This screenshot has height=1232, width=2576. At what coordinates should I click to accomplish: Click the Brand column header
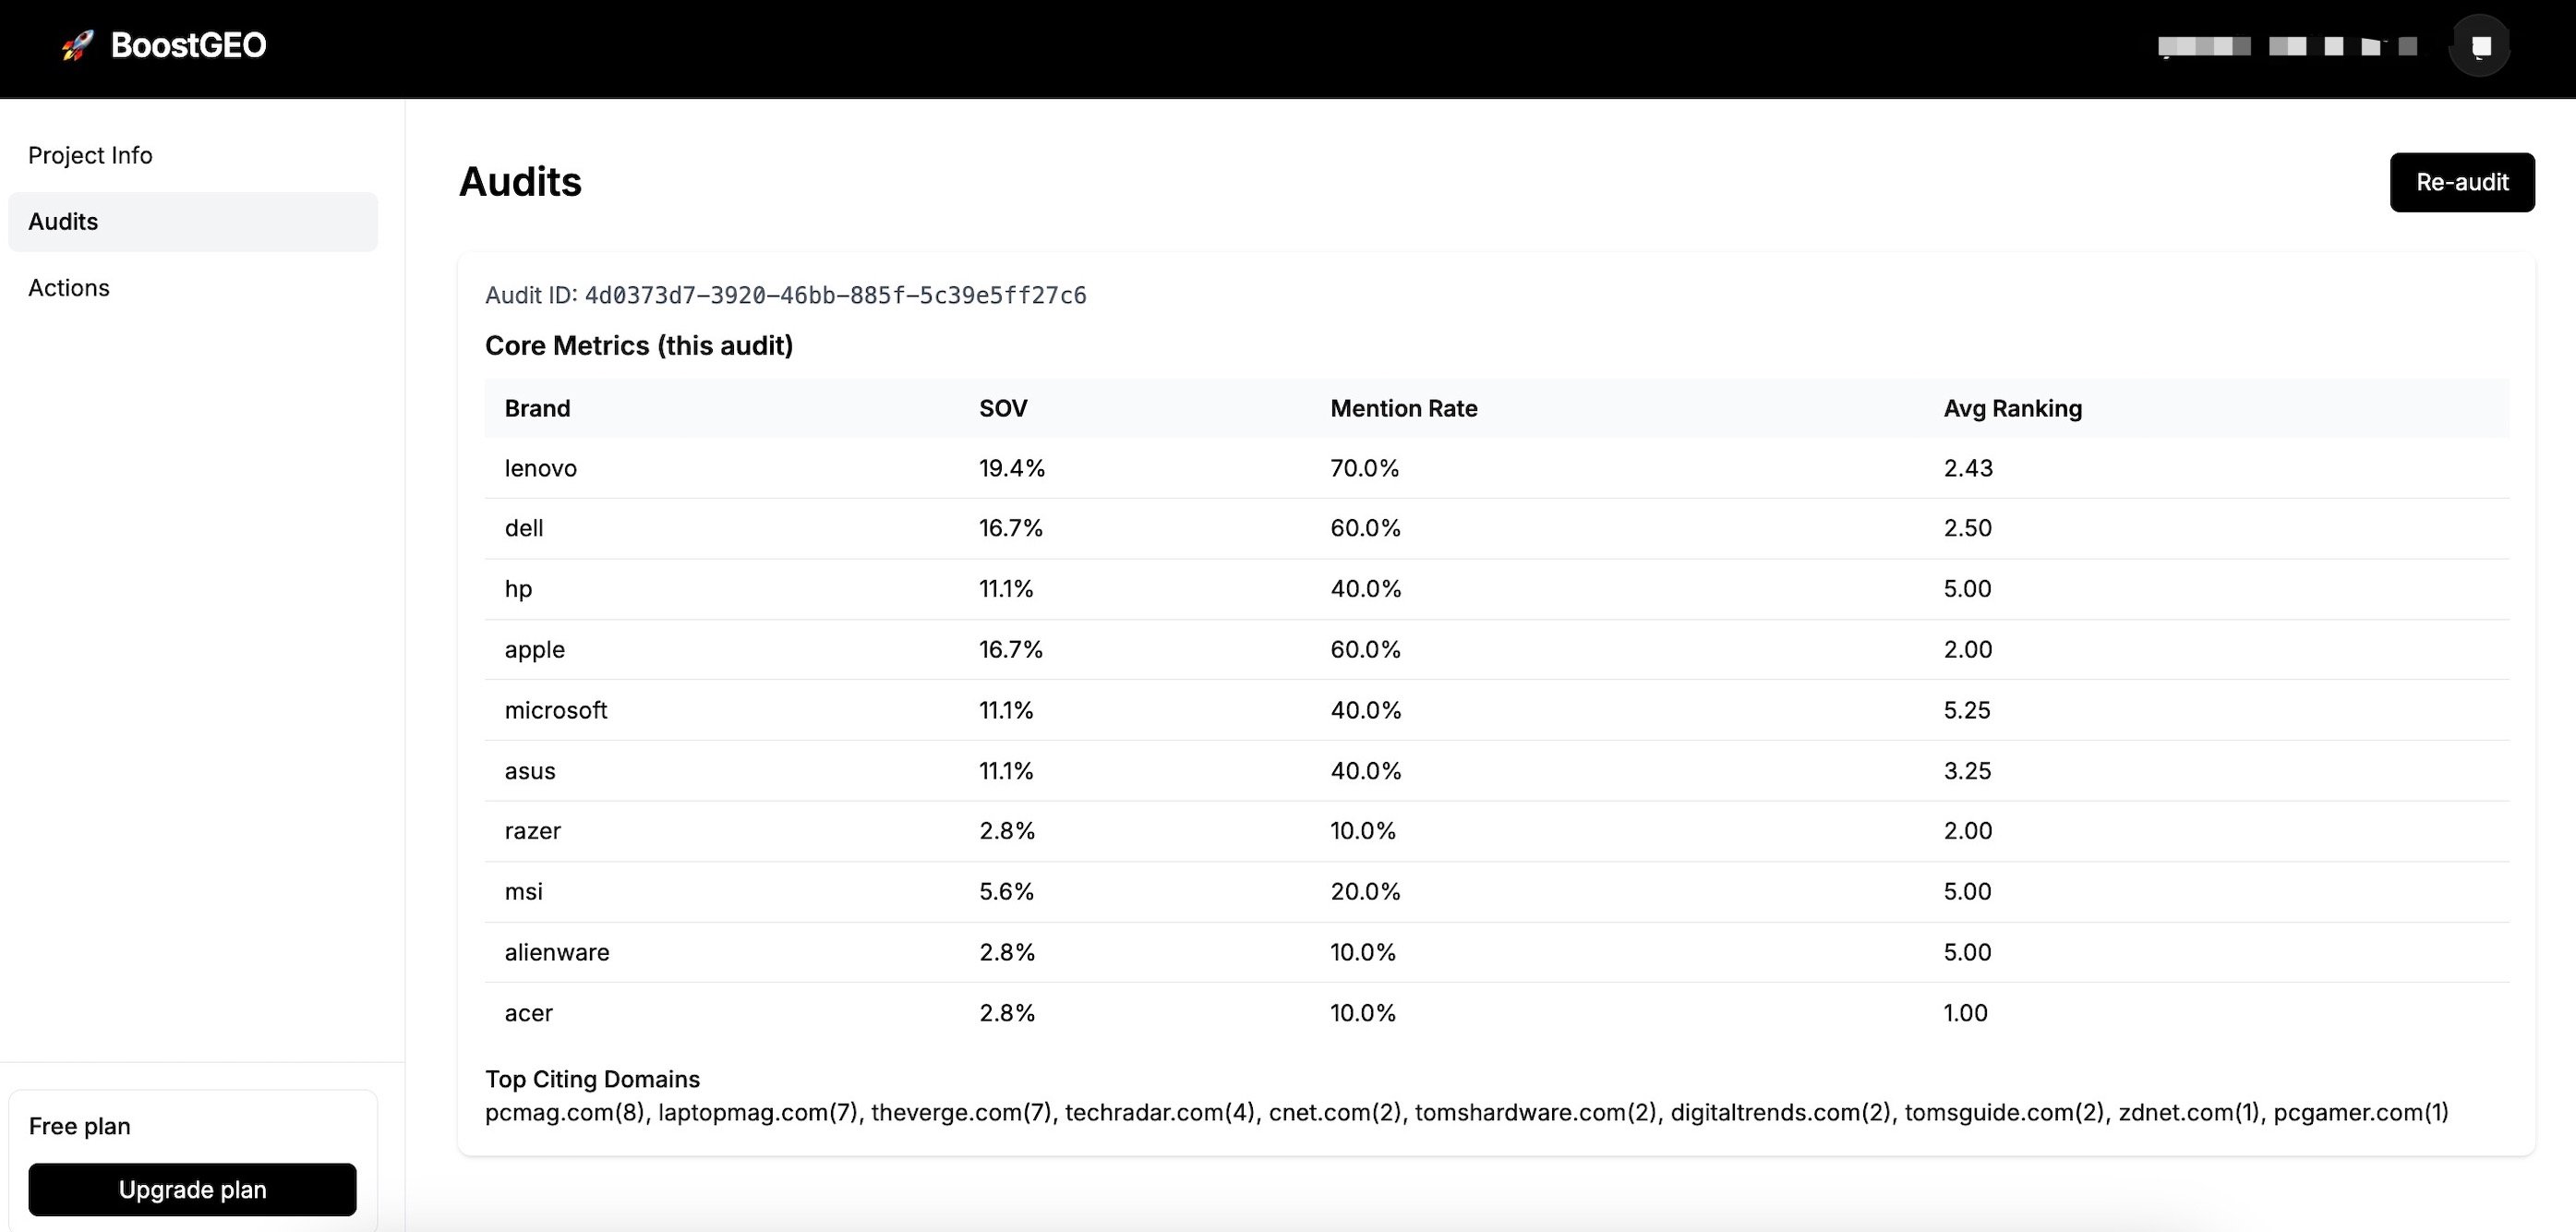tap(537, 408)
